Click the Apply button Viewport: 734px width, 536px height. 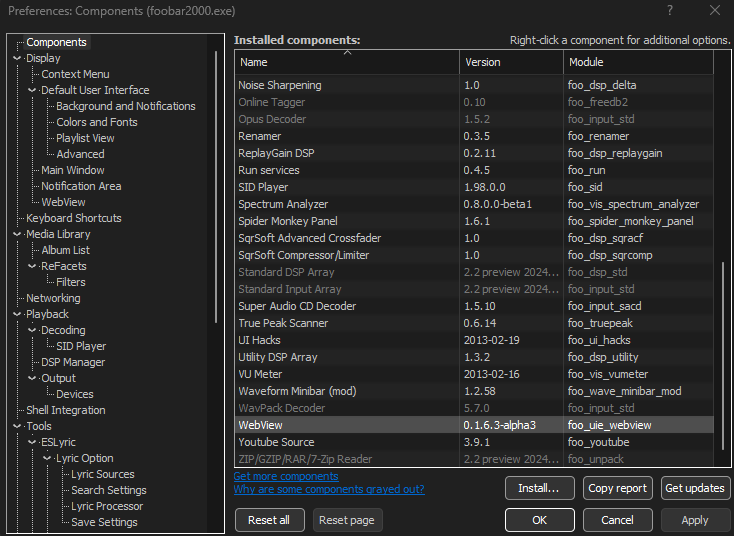695,520
